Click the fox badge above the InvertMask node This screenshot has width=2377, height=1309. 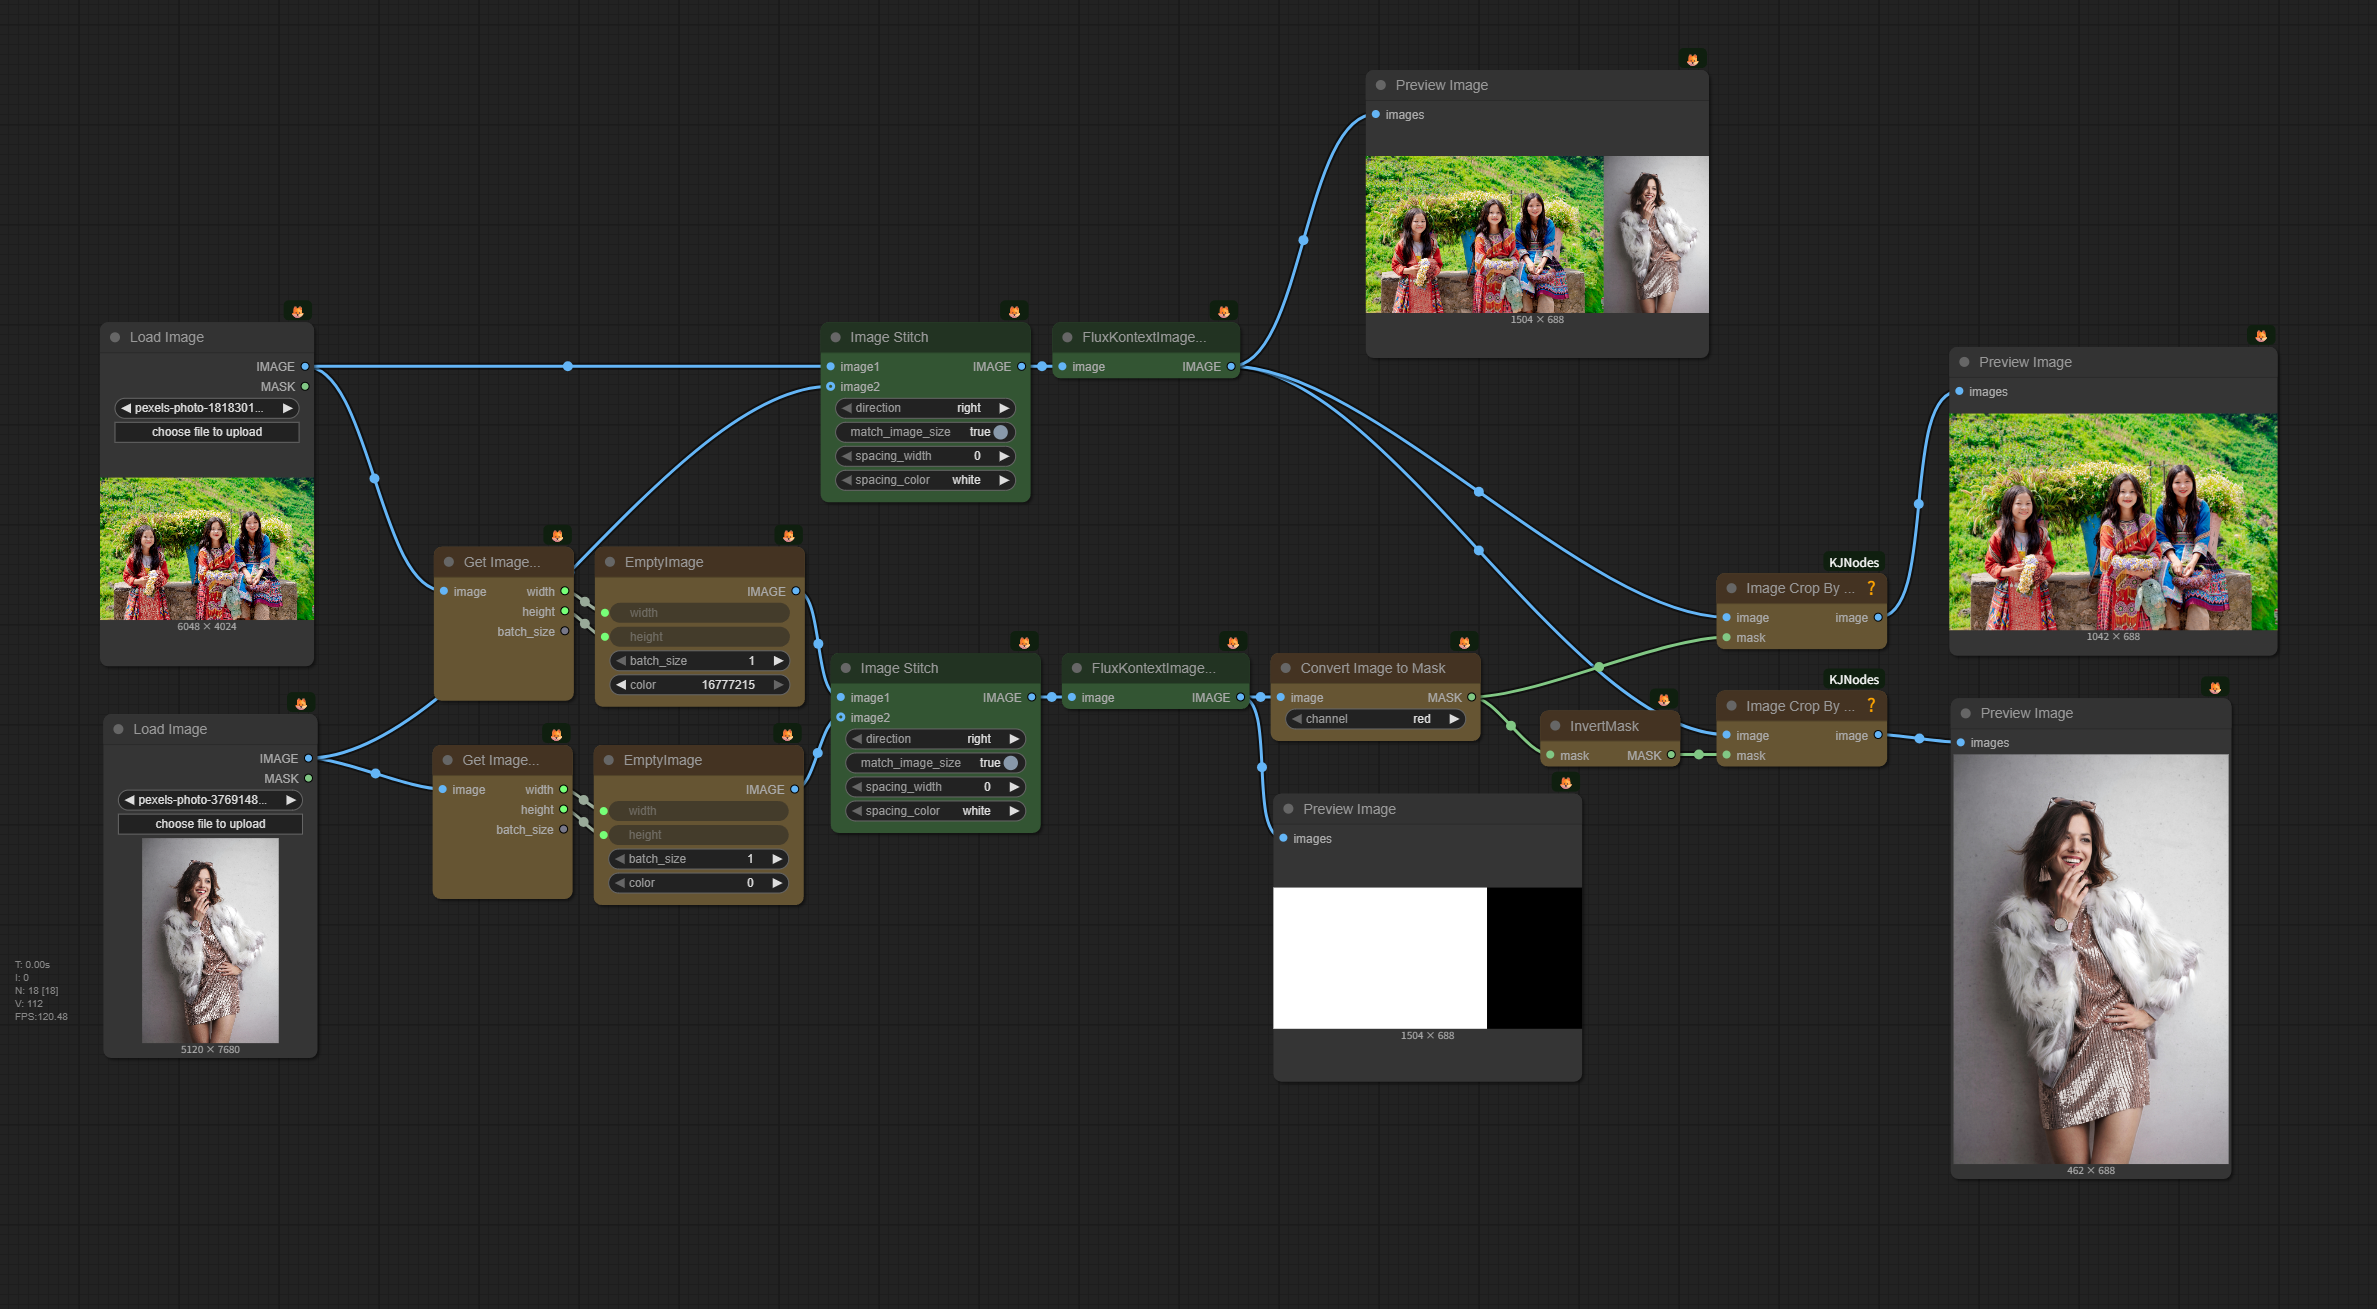pyautogui.click(x=1663, y=700)
